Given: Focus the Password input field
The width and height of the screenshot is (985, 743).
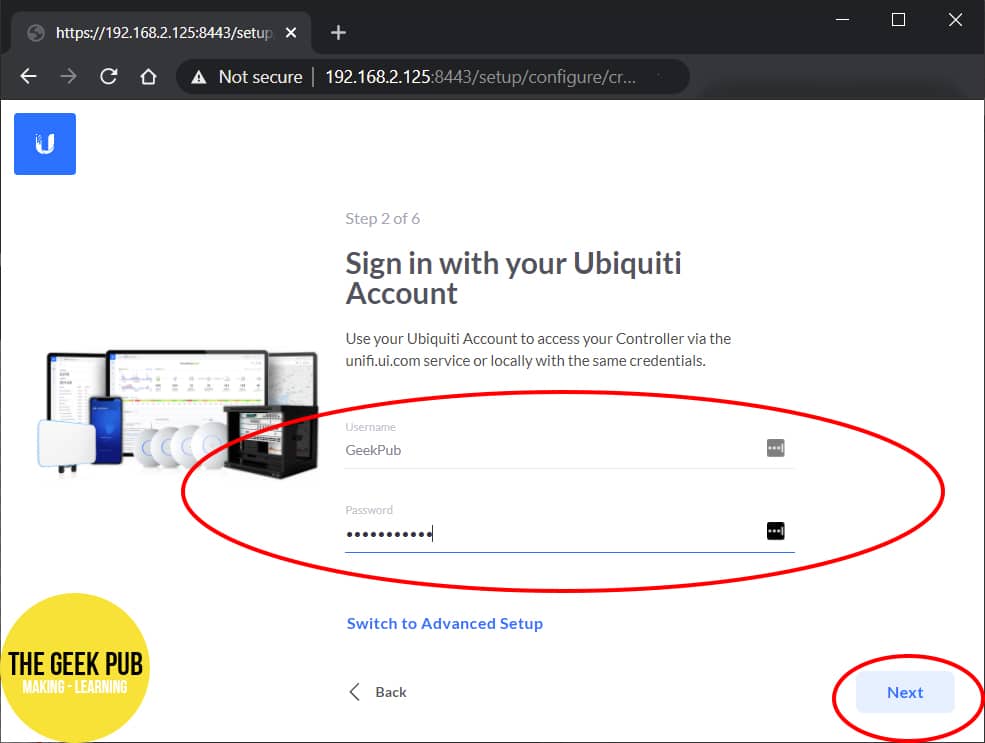Looking at the screenshot, I should click(x=554, y=533).
